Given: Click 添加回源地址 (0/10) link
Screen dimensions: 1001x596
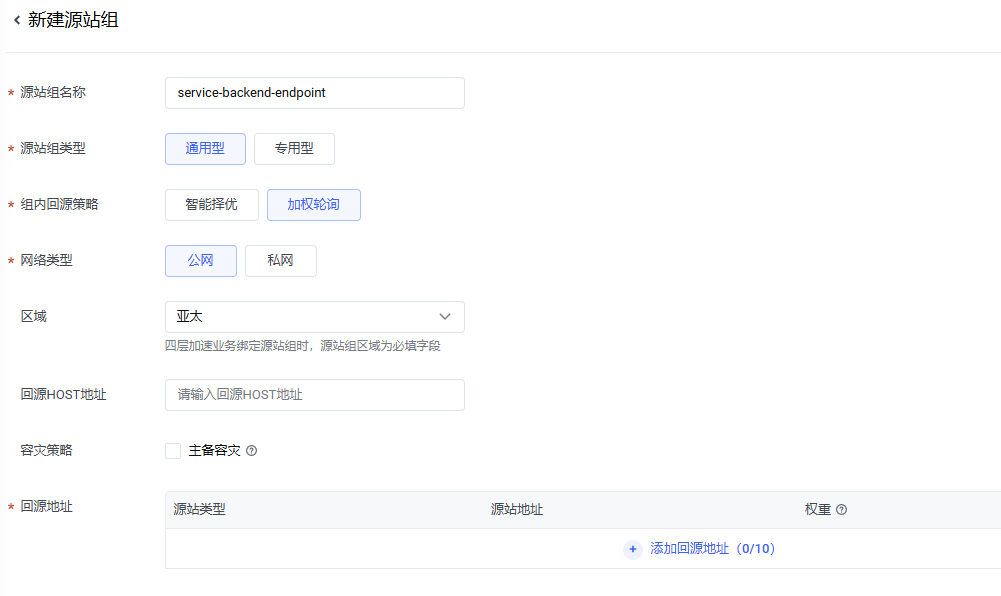Looking at the screenshot, I should click(x=712, y=549).
